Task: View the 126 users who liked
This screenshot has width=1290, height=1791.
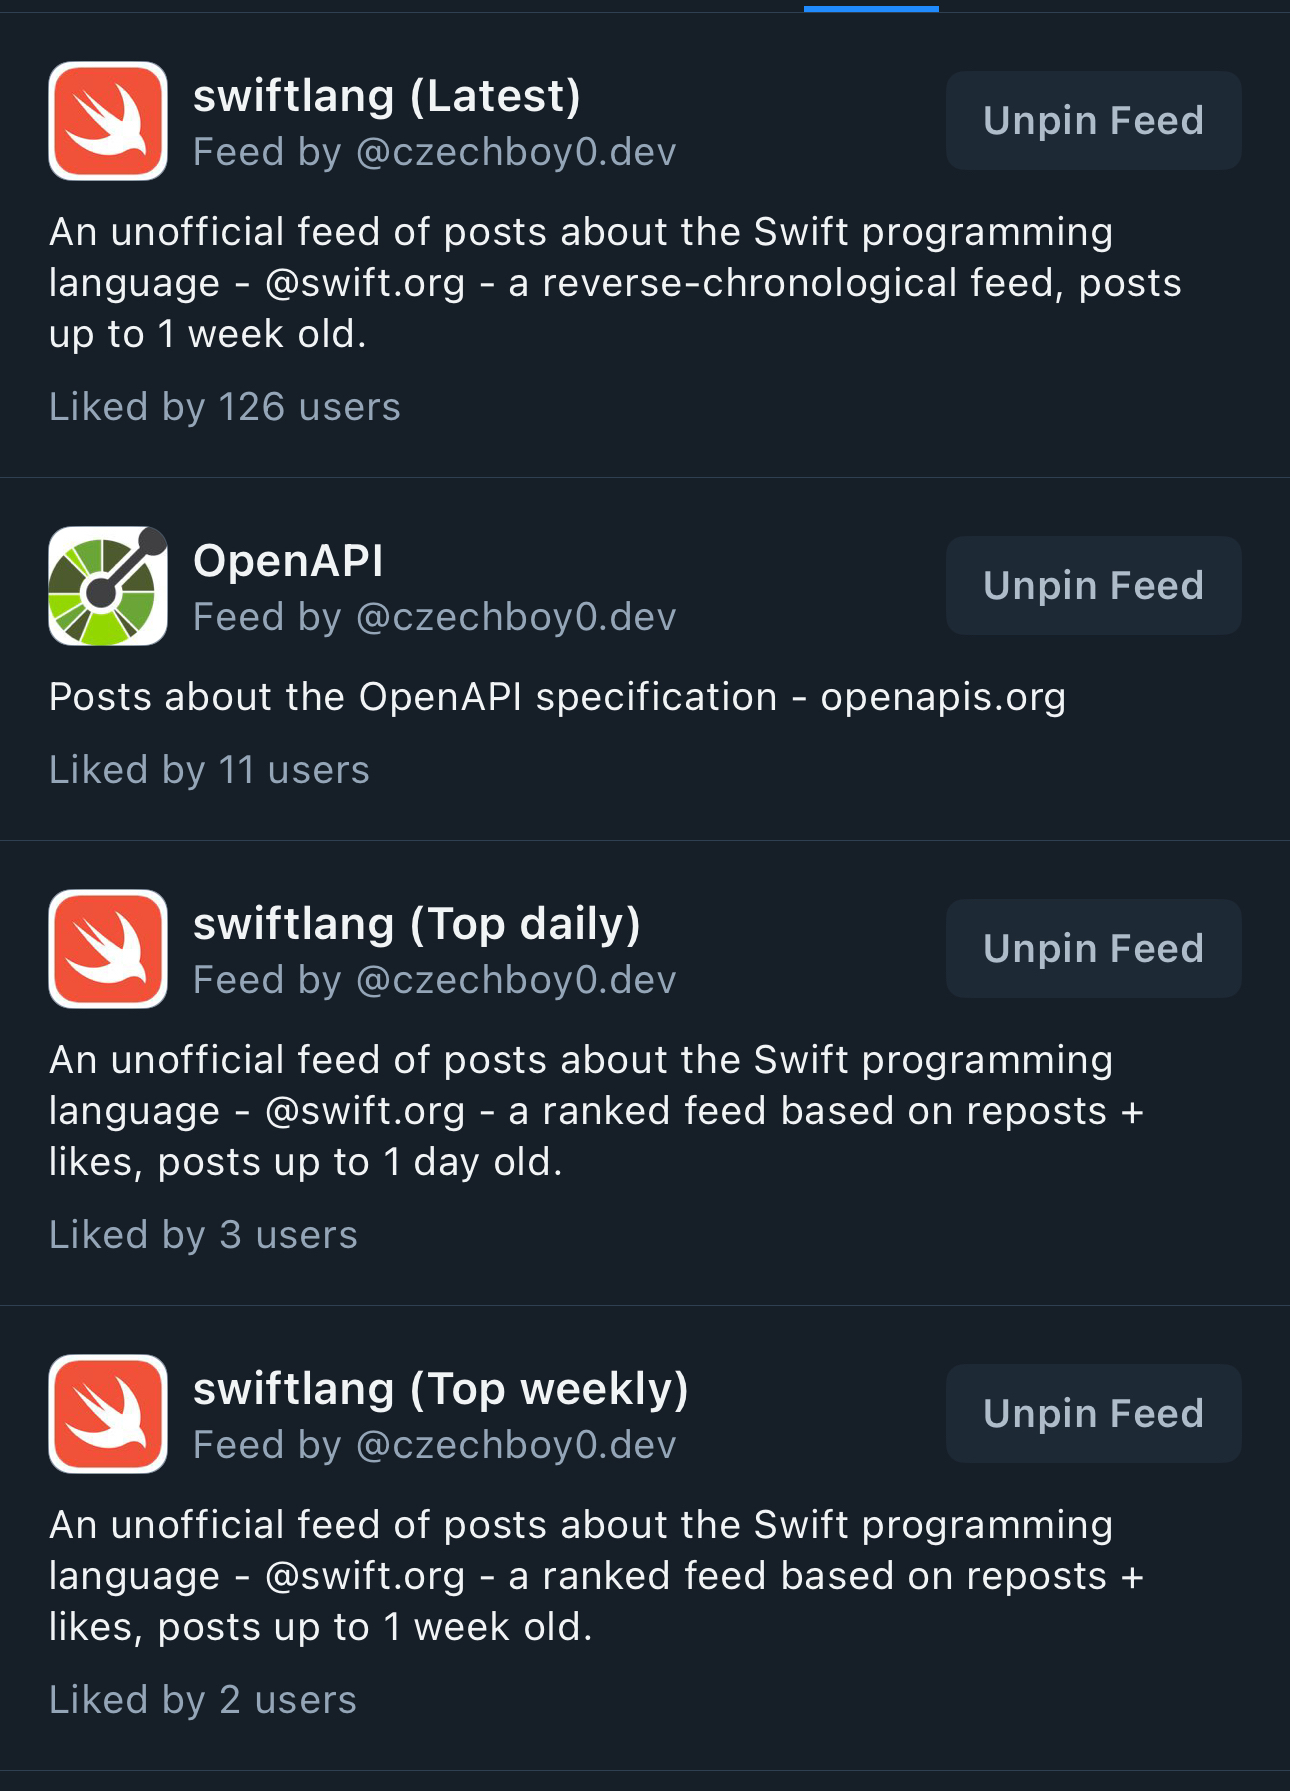Action: pyautogui.click(x=225, y=408)
